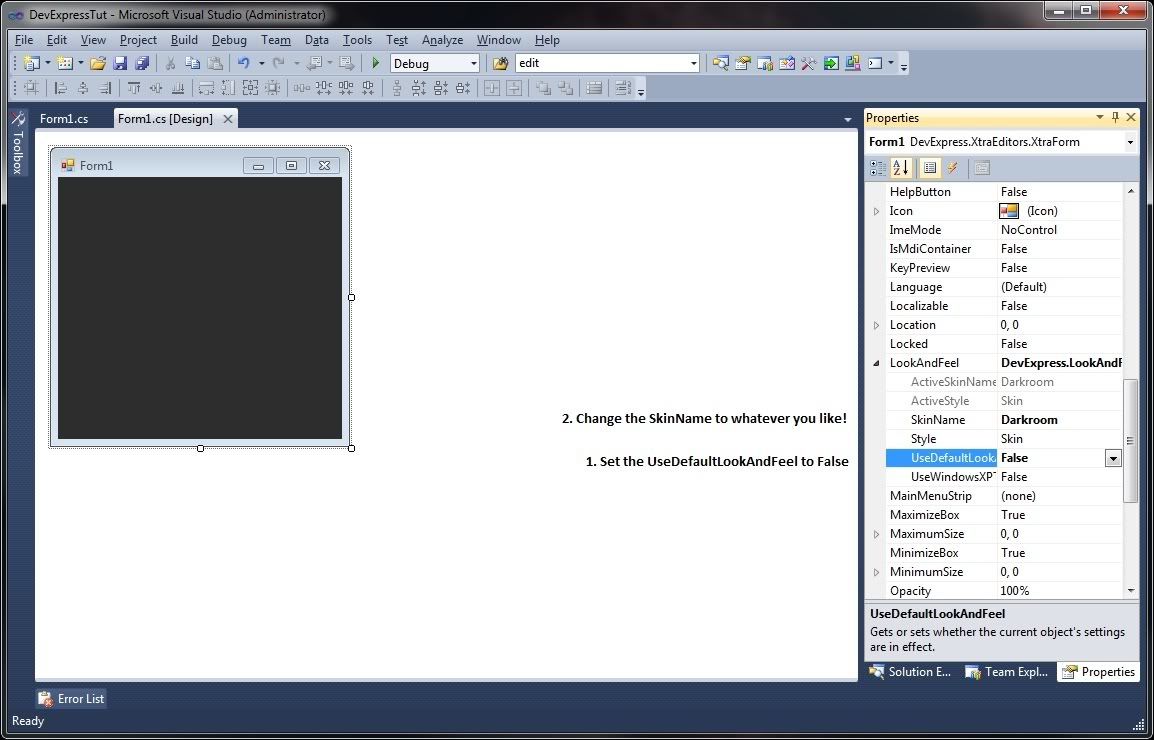Click the Properties panel vertical scrollbar thumb
The image size is (1154, 740).
(1131, 440)
